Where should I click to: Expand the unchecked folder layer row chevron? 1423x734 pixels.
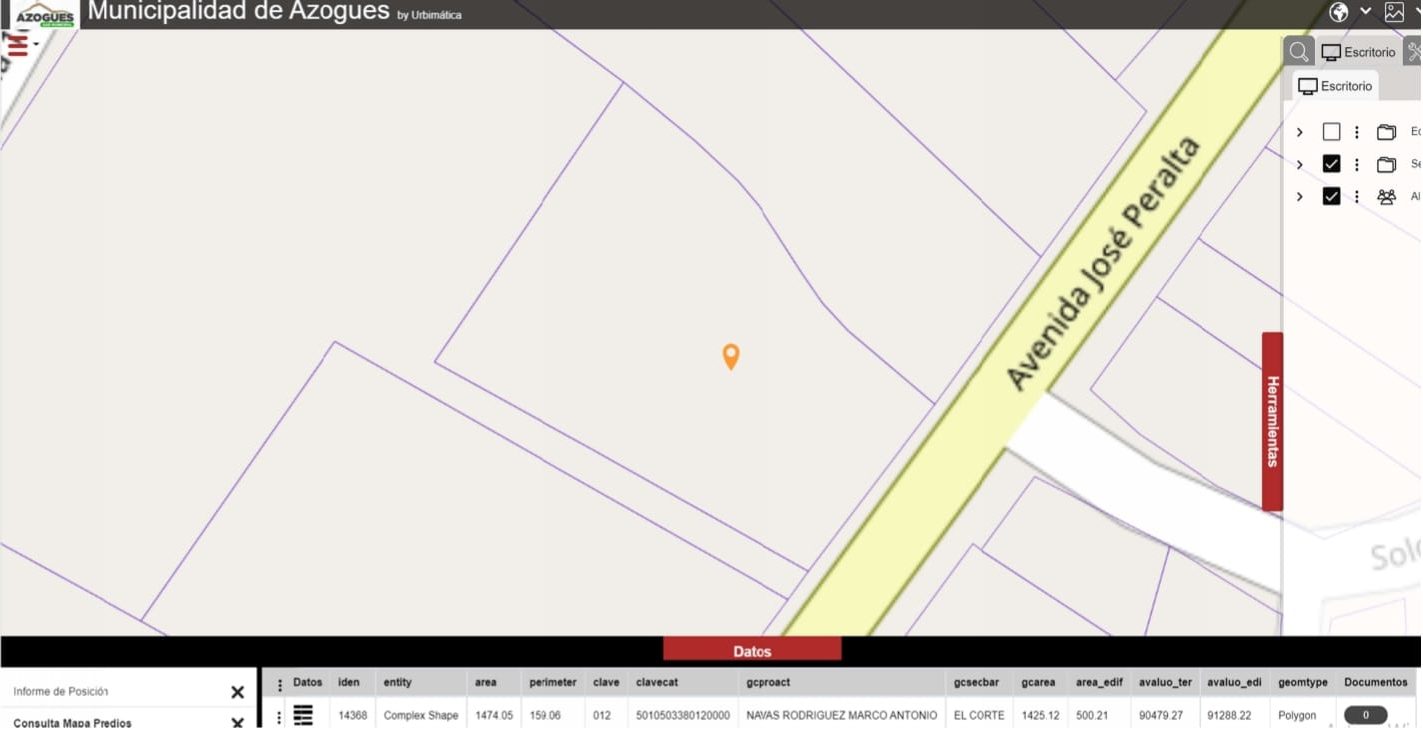[x=1299, y=132]
